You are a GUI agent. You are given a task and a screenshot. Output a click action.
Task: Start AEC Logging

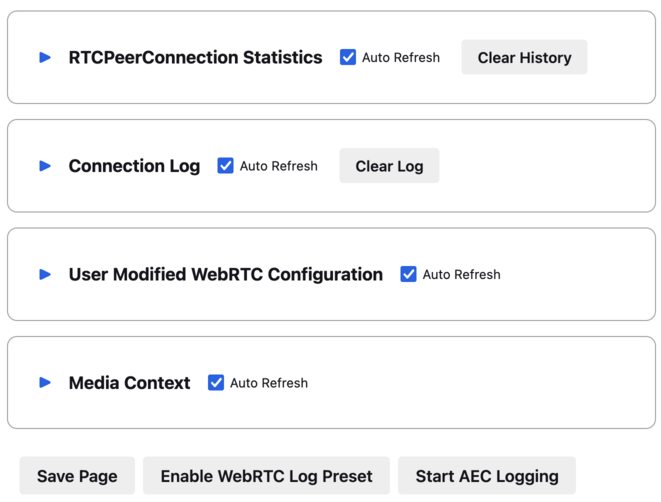(486, 476)
